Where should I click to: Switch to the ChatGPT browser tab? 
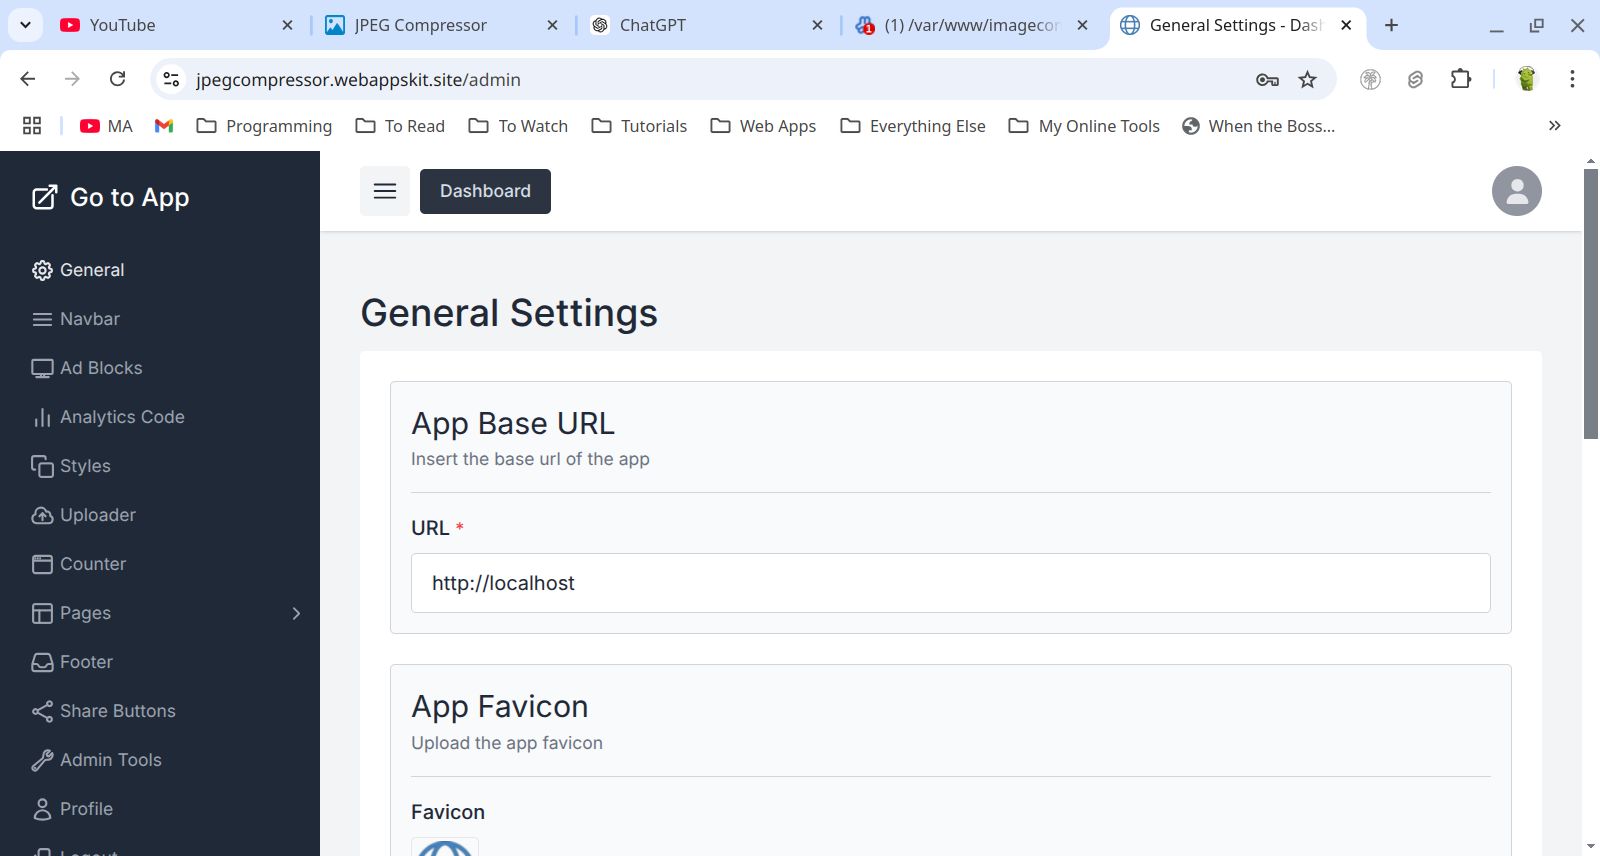652,25
